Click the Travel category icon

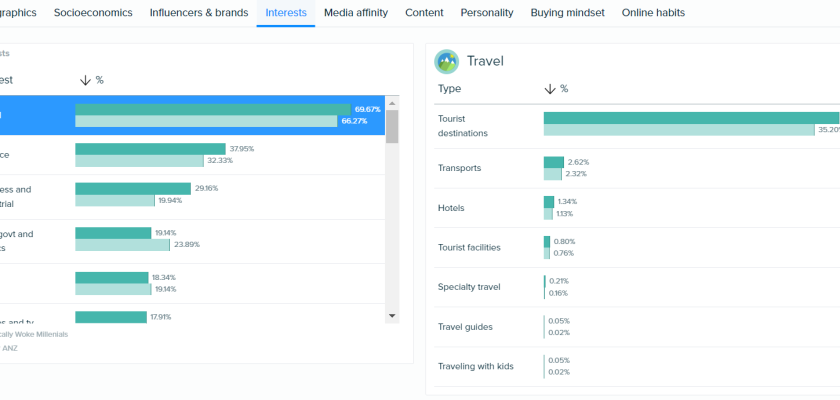coord(446,61)
